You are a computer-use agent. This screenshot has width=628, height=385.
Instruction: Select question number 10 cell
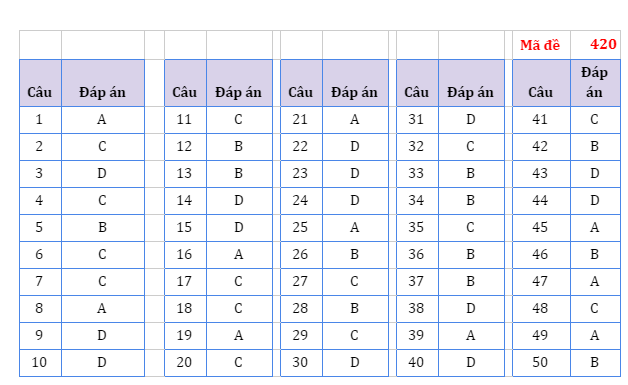point(40,363)
